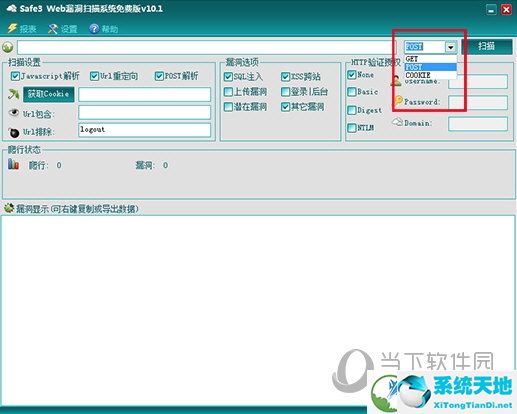Image resolution: width=517 pixels, height=414 pixels.
Task: Focus the Url排除 field containing logout
Action: pyautogui.click(x=144, y=130)
